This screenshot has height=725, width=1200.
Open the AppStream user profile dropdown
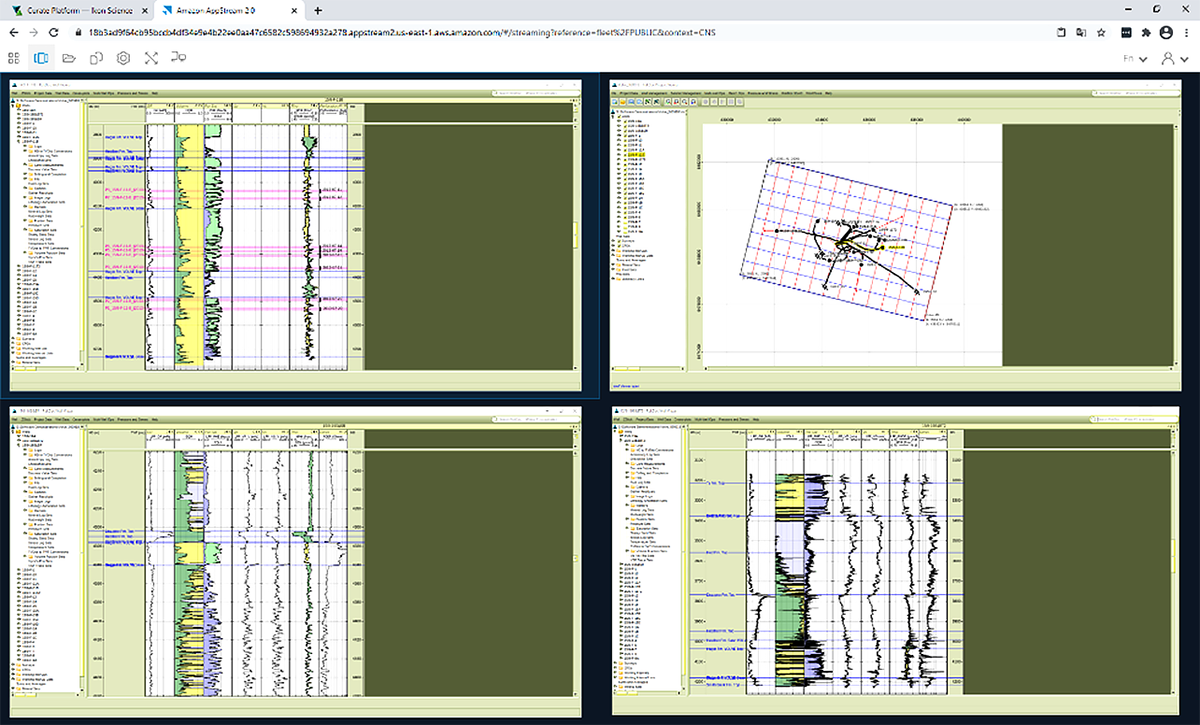(x=1173, y=58)
